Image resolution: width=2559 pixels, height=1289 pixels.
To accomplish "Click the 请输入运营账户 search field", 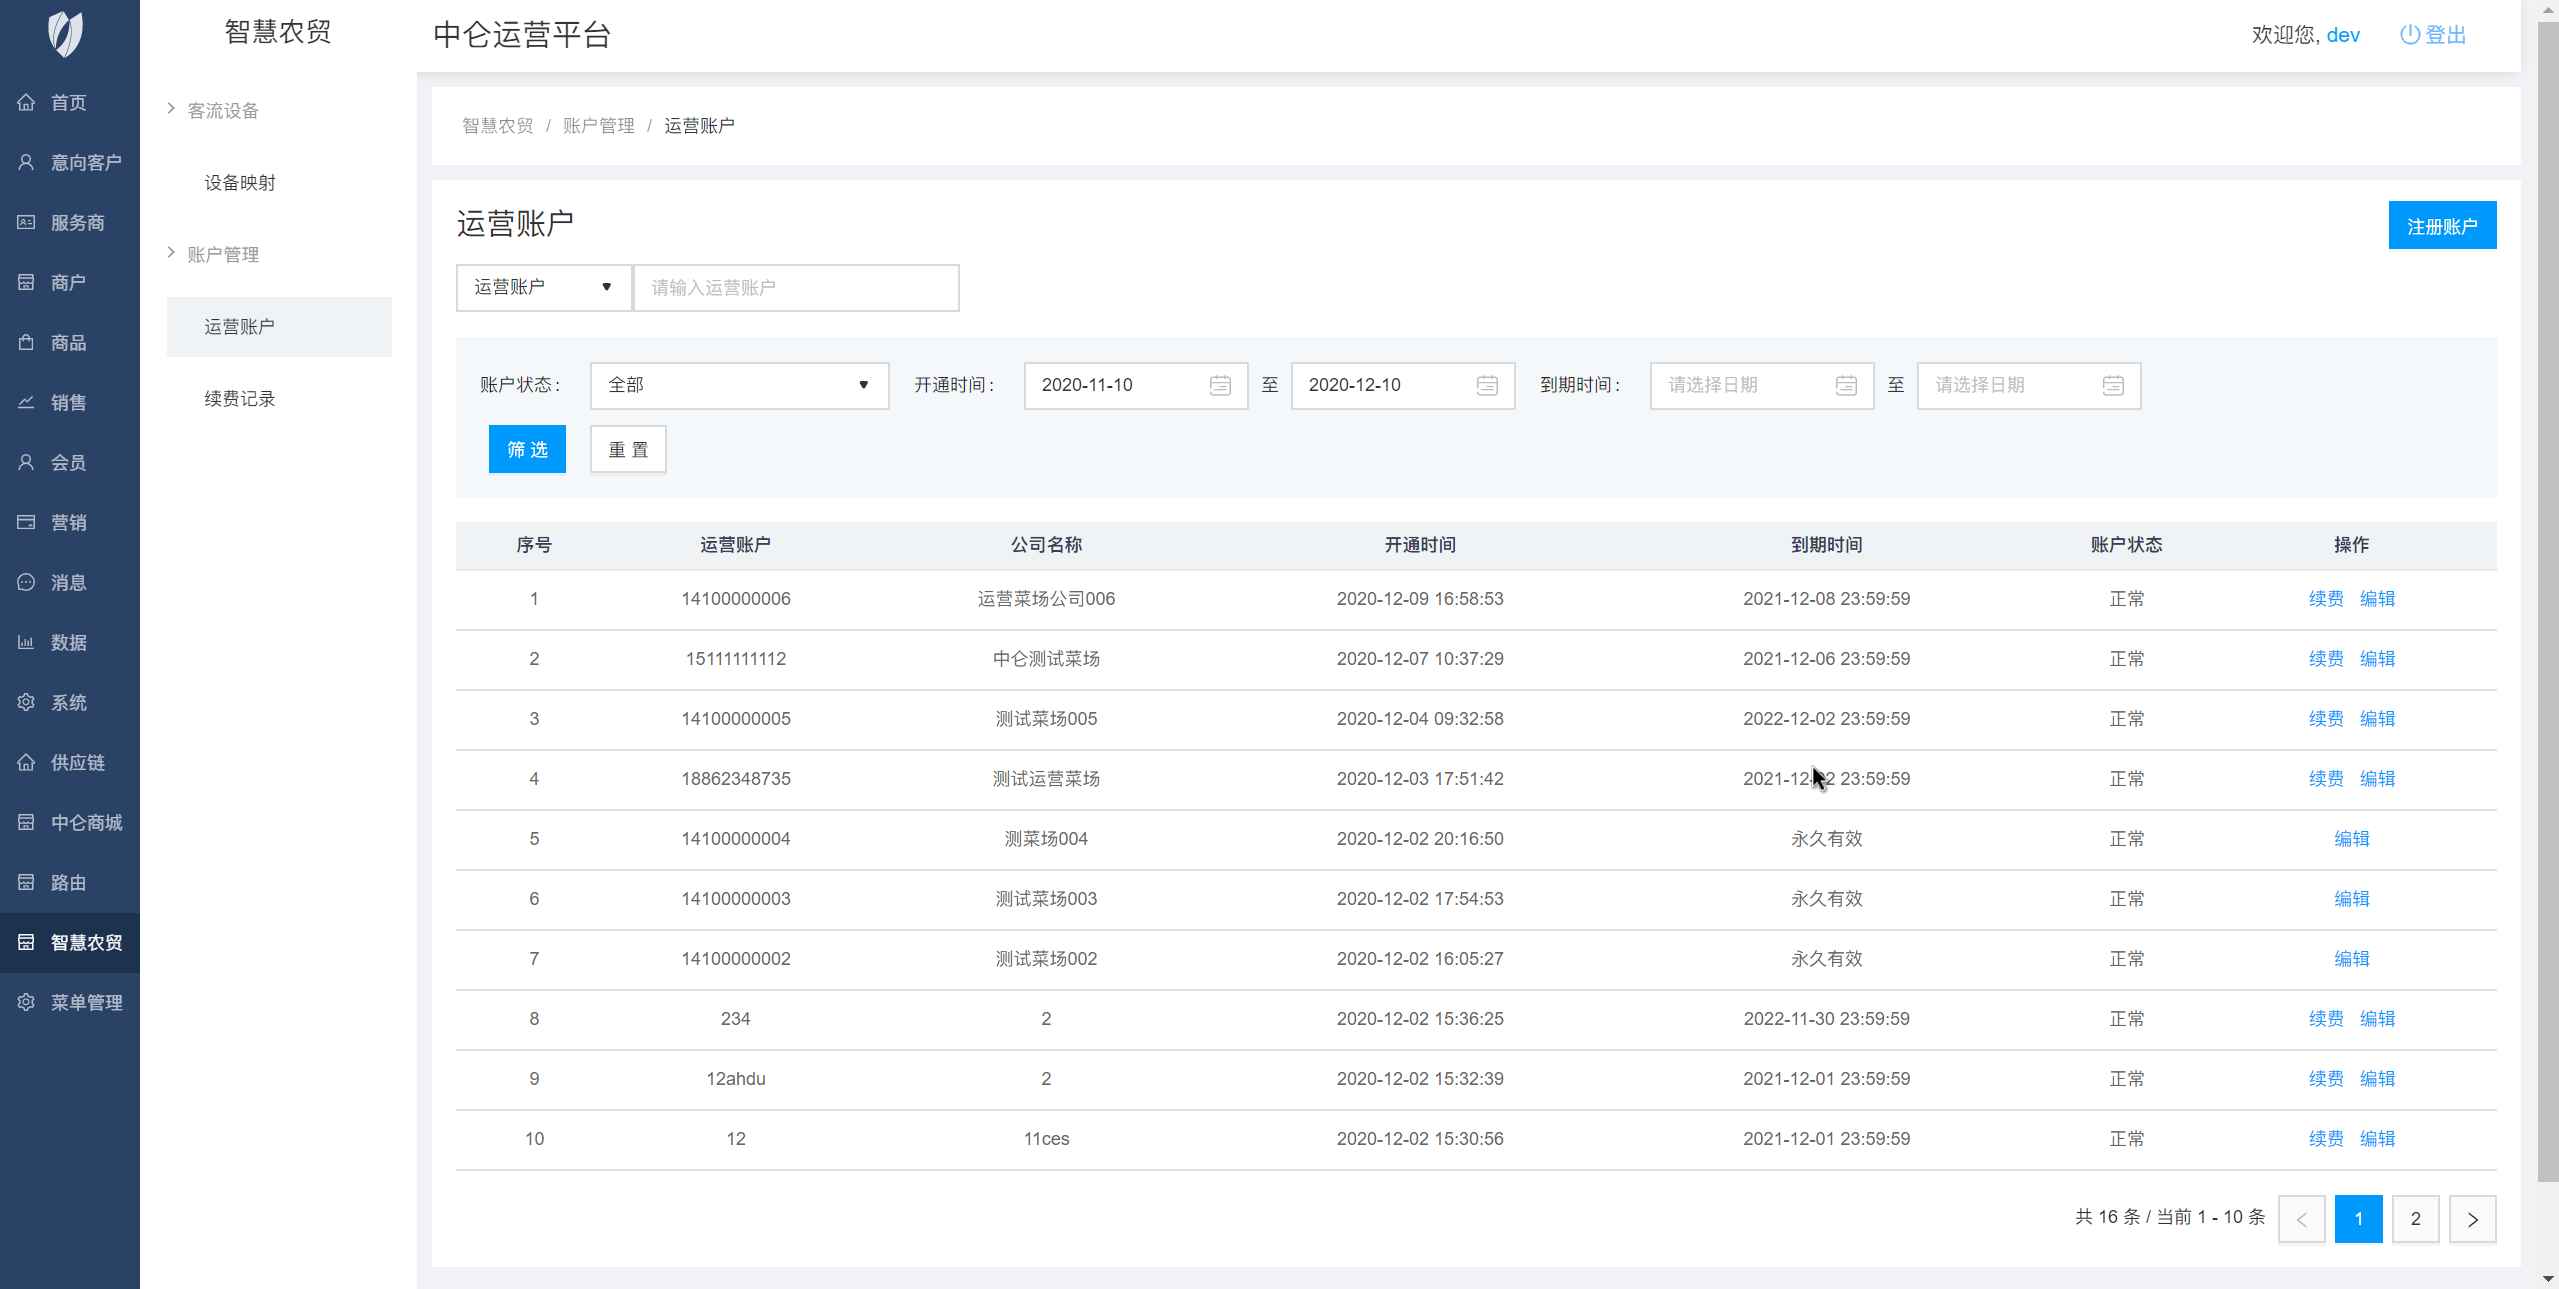I will pos(796,288).
